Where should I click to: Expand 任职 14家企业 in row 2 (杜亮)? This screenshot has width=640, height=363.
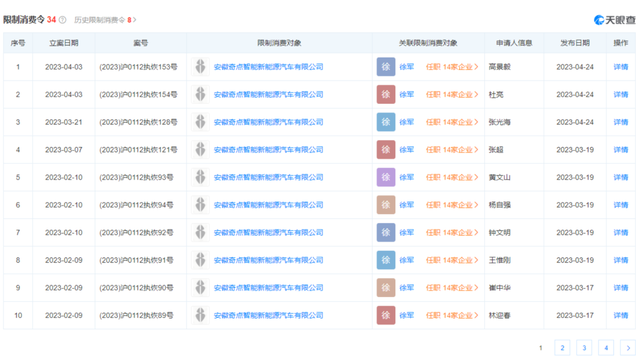tap(452, 94)
